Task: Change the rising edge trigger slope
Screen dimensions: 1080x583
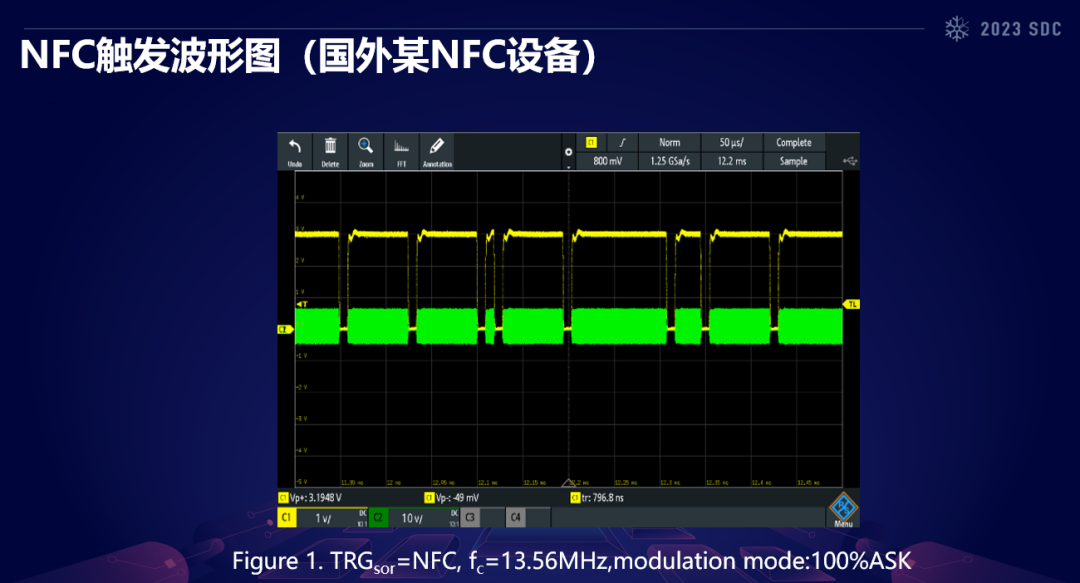Action: 623,143
